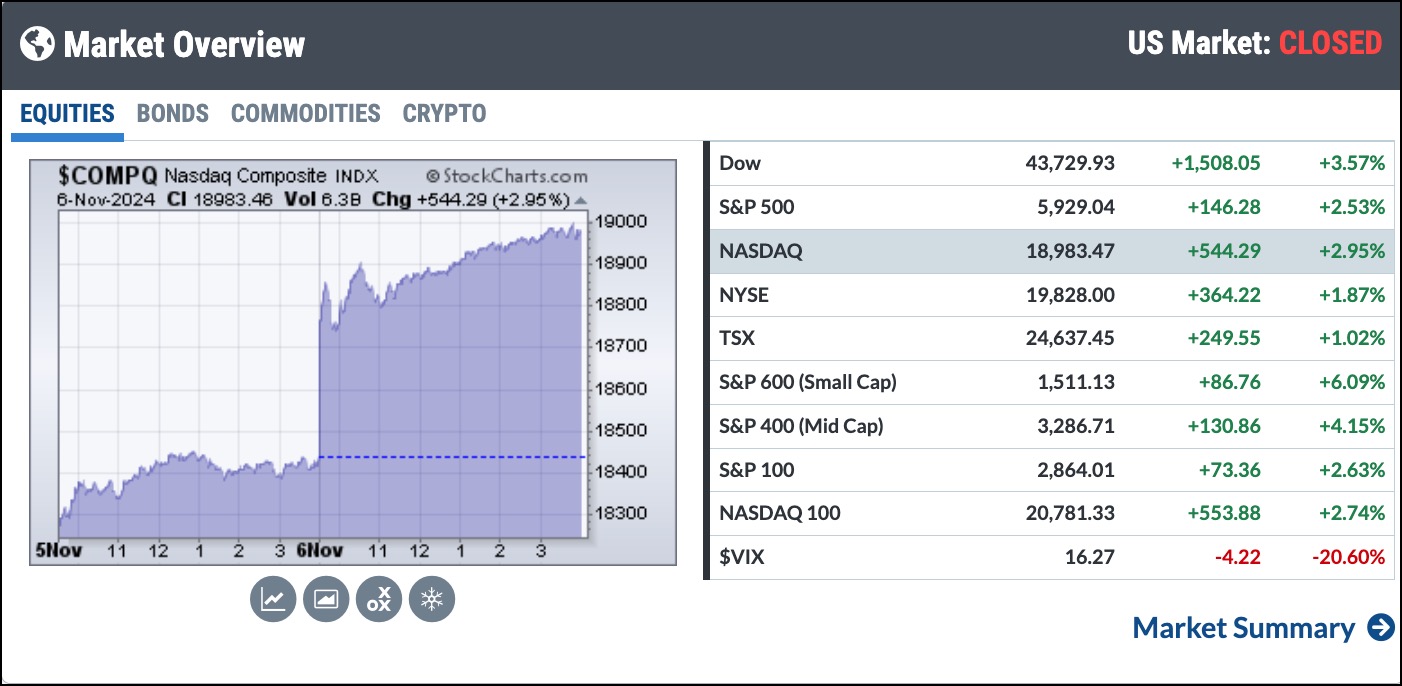Image resolution: width=1402 pixels, height=686 pixels.
Task: Click the Dow value 43,729.93
Action: click(1070, 163)
